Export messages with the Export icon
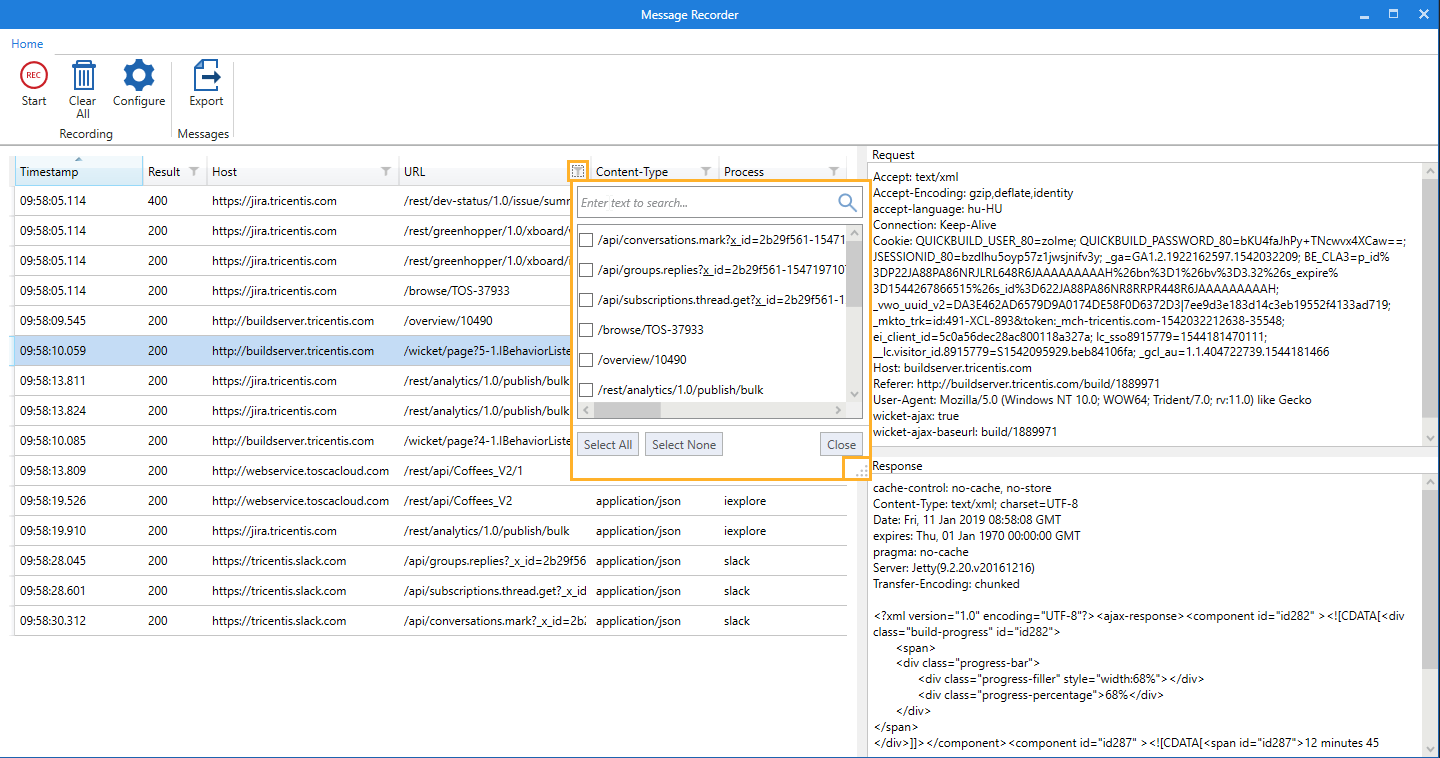The image size is (1440, 758). click(x=206, y=77)
